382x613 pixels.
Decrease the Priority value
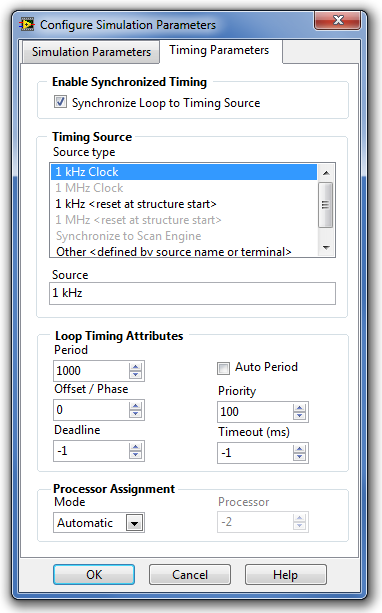pos(300,416)
